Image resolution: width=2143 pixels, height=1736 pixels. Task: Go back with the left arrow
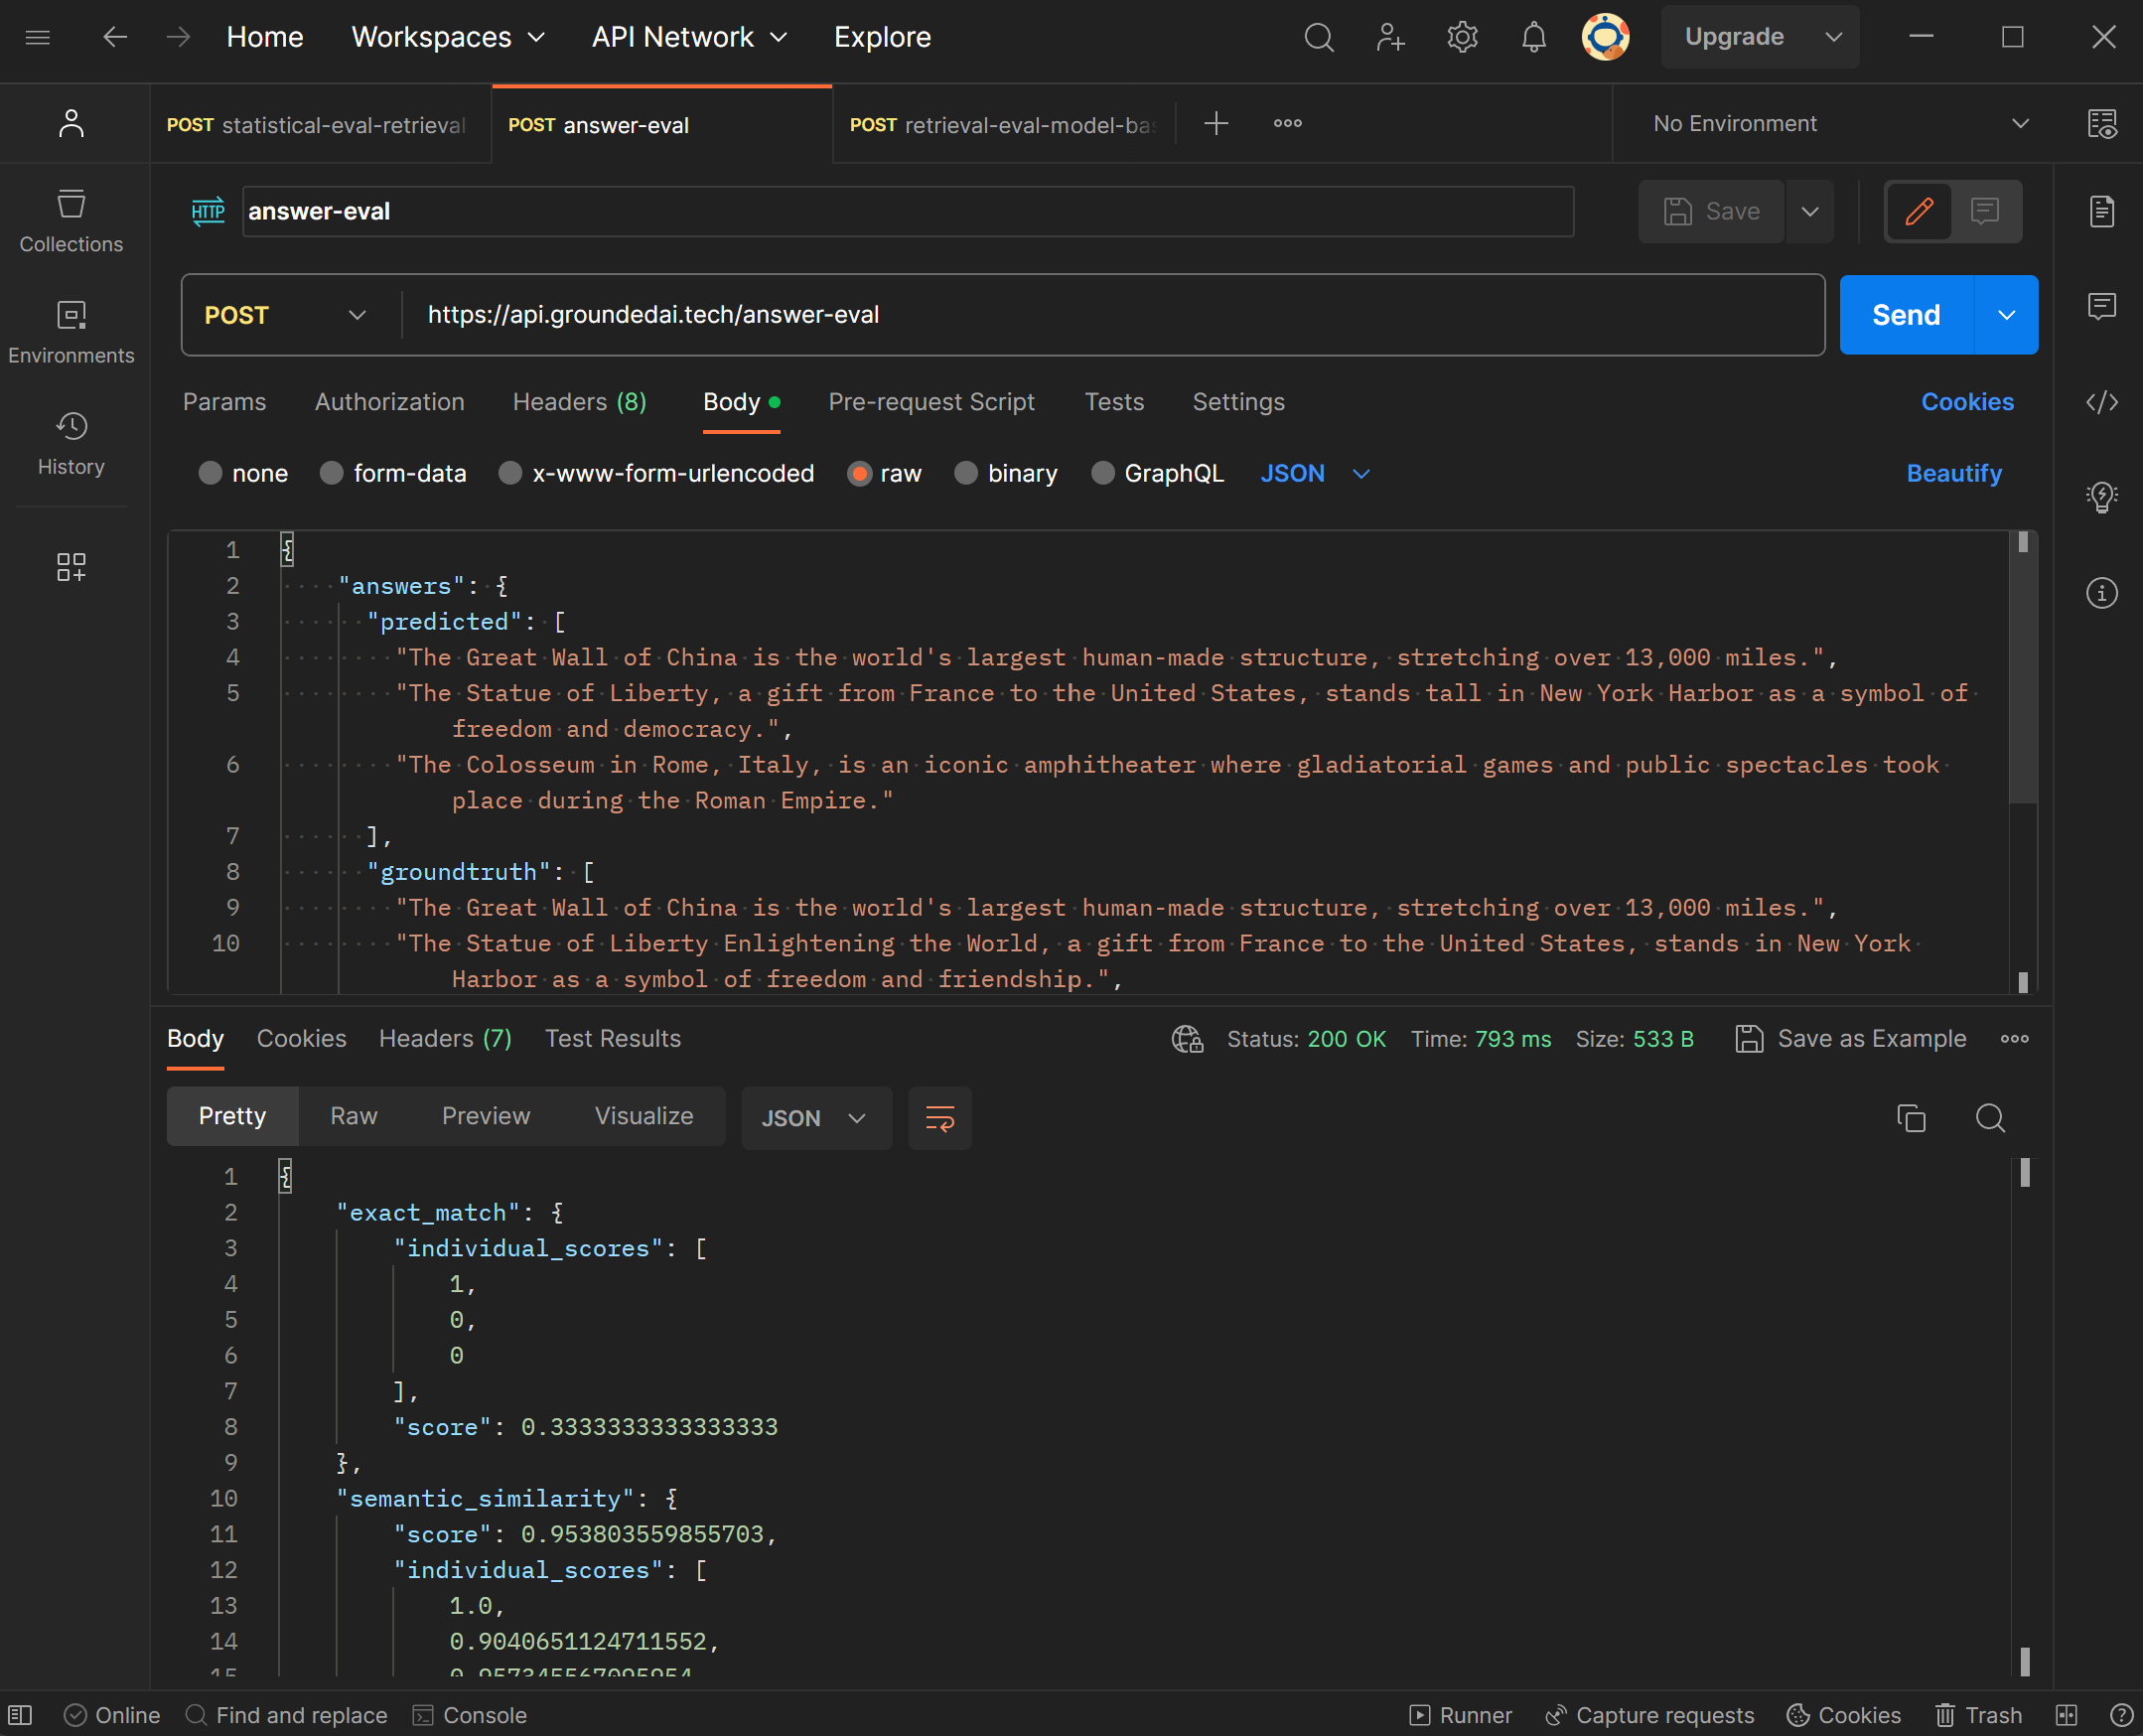click(x=115, y=37)
